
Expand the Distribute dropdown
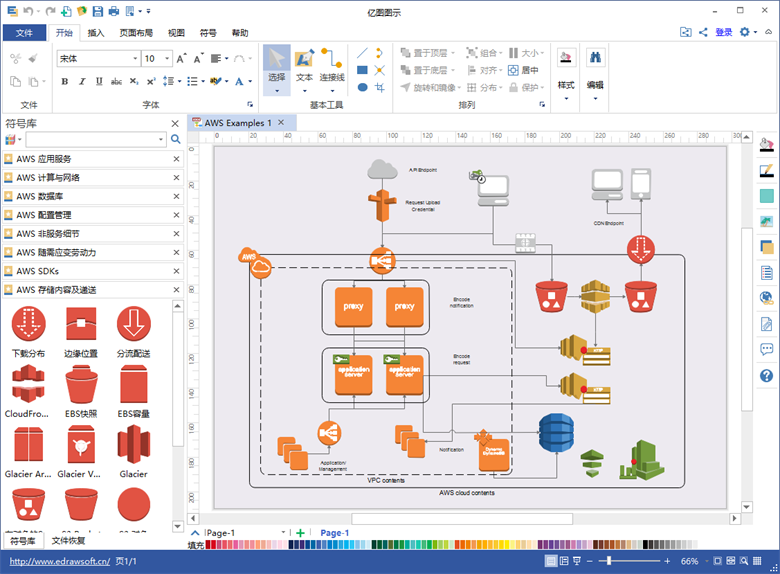500,88
